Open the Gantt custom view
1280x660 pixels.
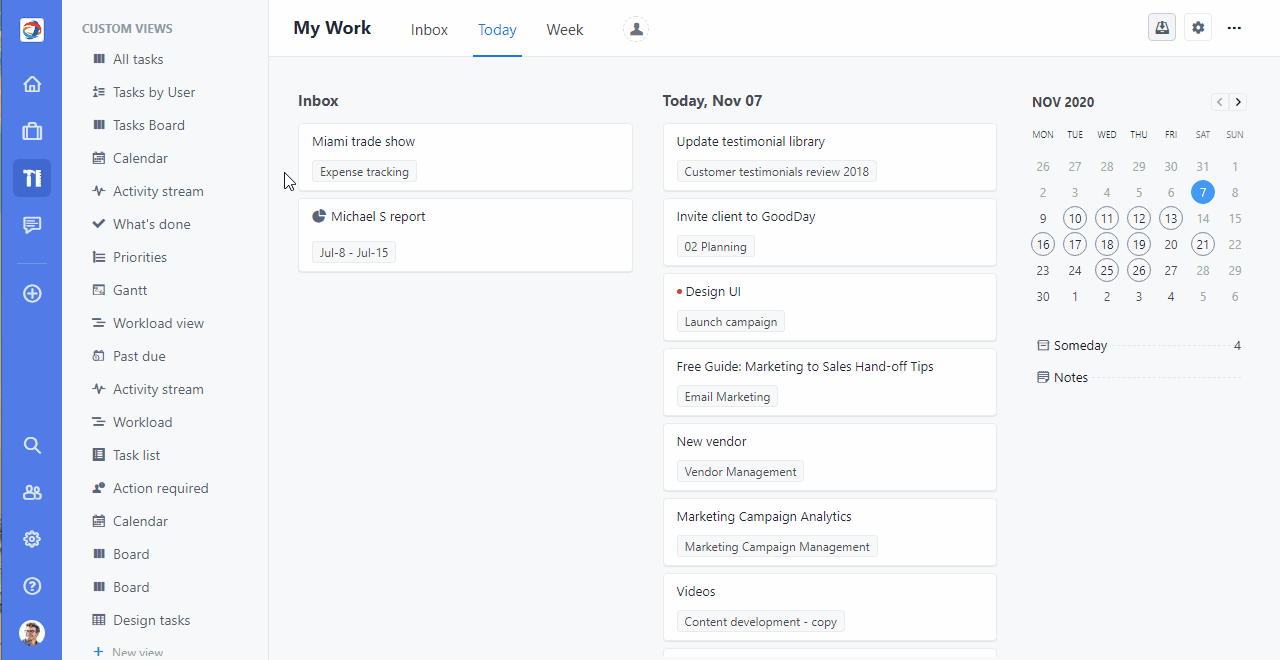click(x=130, y=290)
